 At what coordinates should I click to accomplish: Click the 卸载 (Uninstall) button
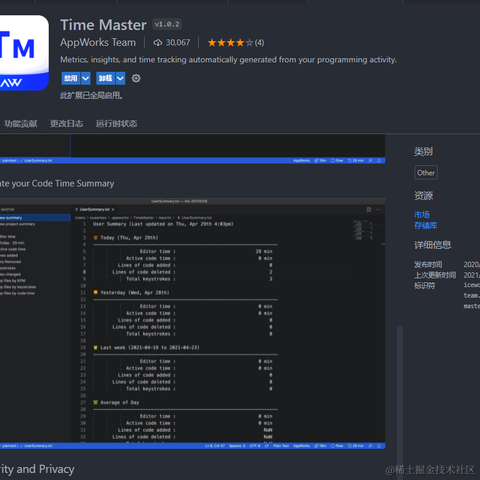(106, 78)
